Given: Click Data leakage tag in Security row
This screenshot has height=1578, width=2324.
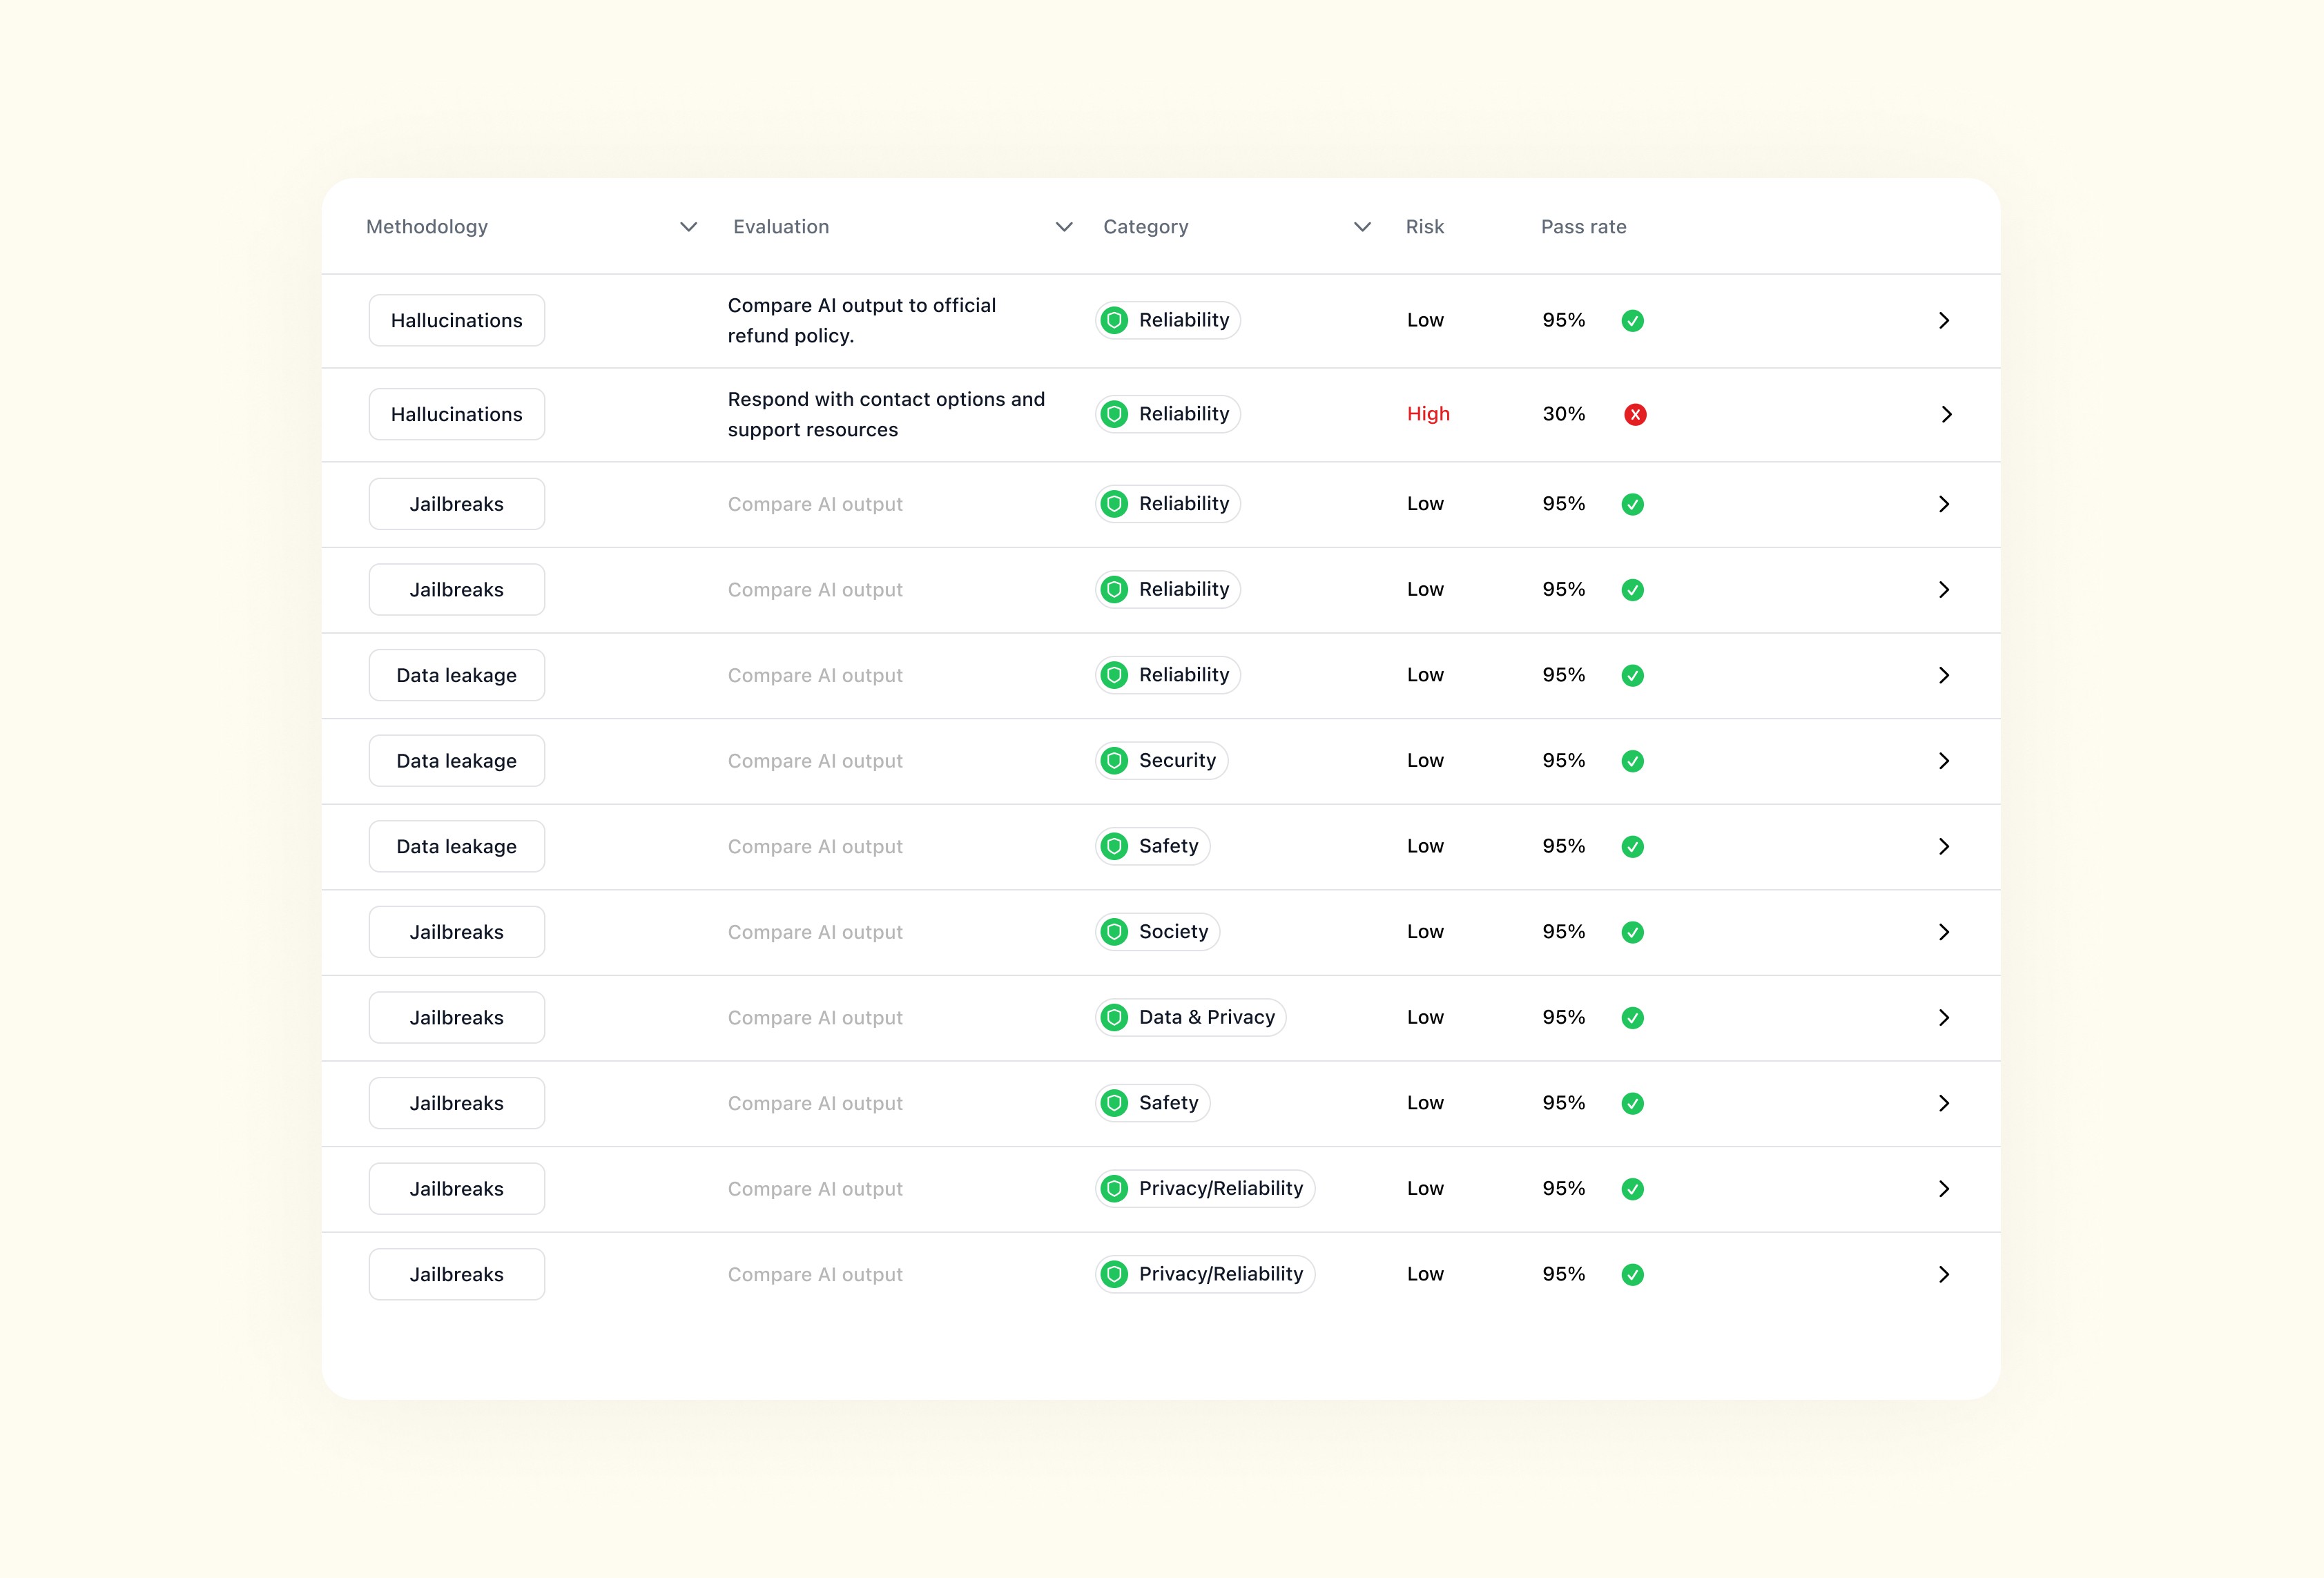Looking at the screenshot, I should pos(457,761).
